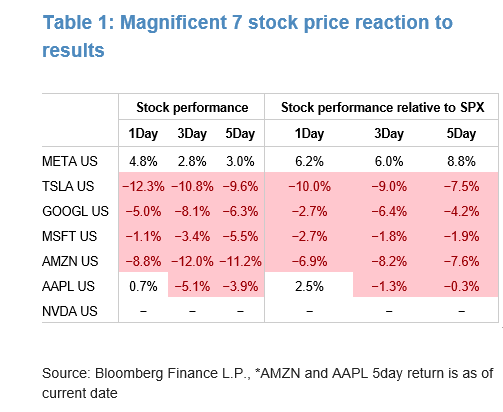The image size is (503, 412).
Task: Select the AAPL US row label
Action: tap(68, 286)
